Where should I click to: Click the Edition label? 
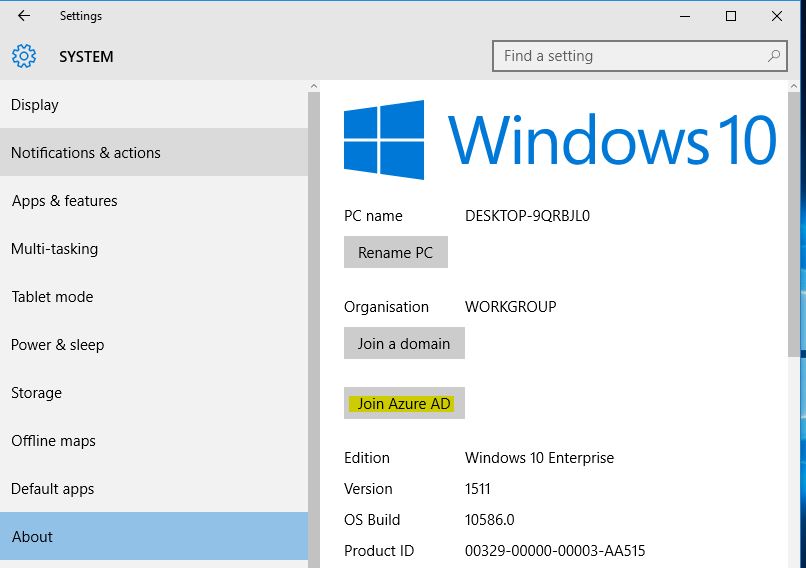coord(367,458)
